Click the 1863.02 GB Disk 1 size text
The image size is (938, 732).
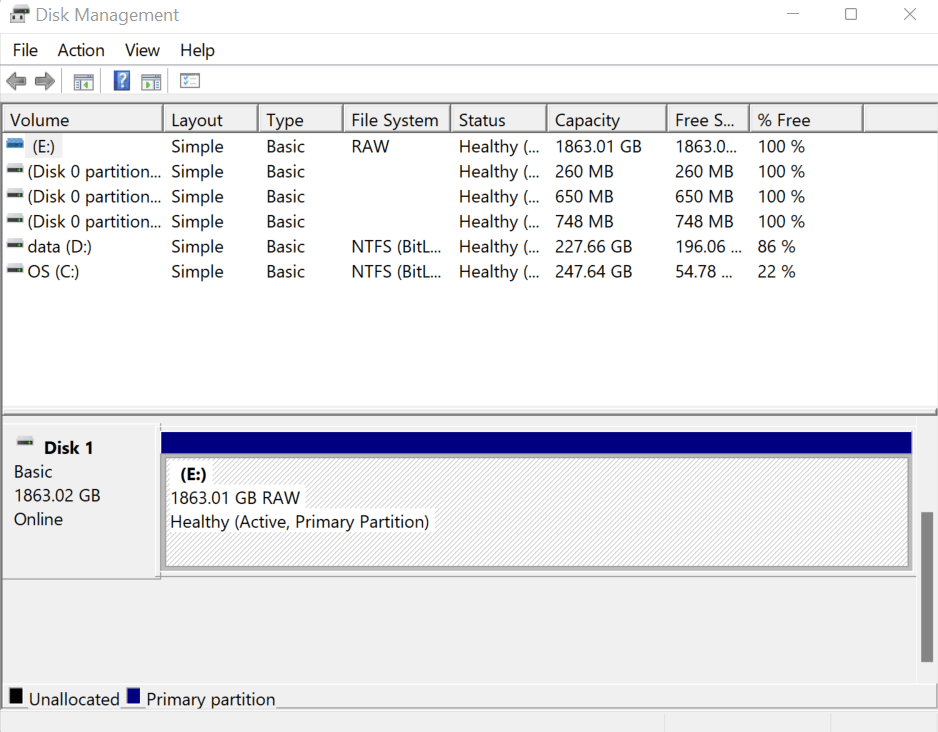coord(57,495)
